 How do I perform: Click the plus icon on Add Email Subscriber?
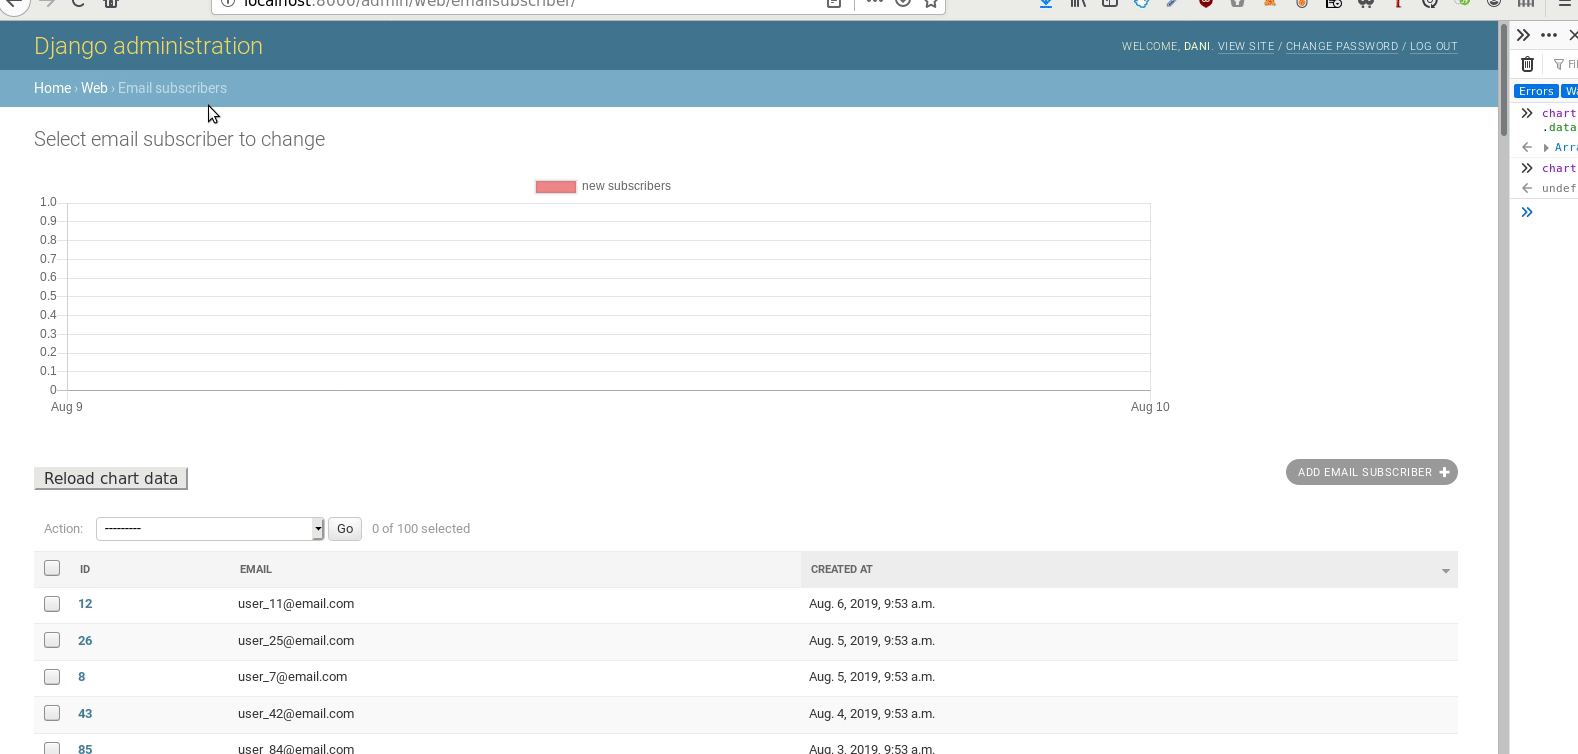click(x=1444, y=472)
